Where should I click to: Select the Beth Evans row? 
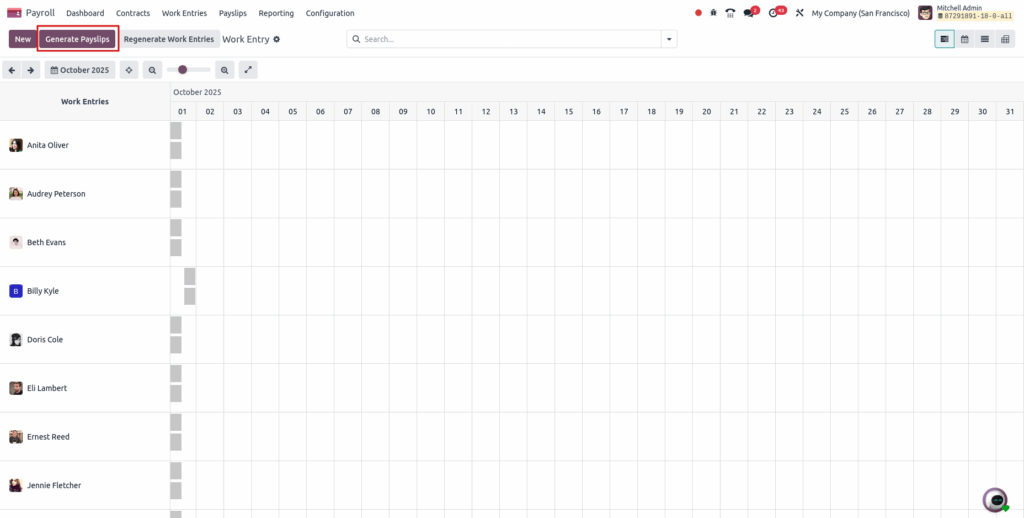85,242
